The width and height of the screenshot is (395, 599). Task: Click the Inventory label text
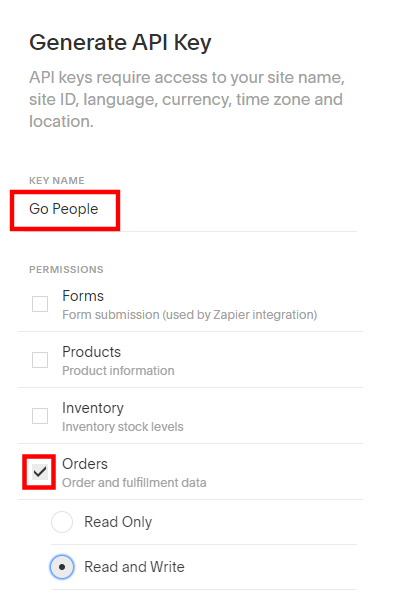[x=93, y=408]
